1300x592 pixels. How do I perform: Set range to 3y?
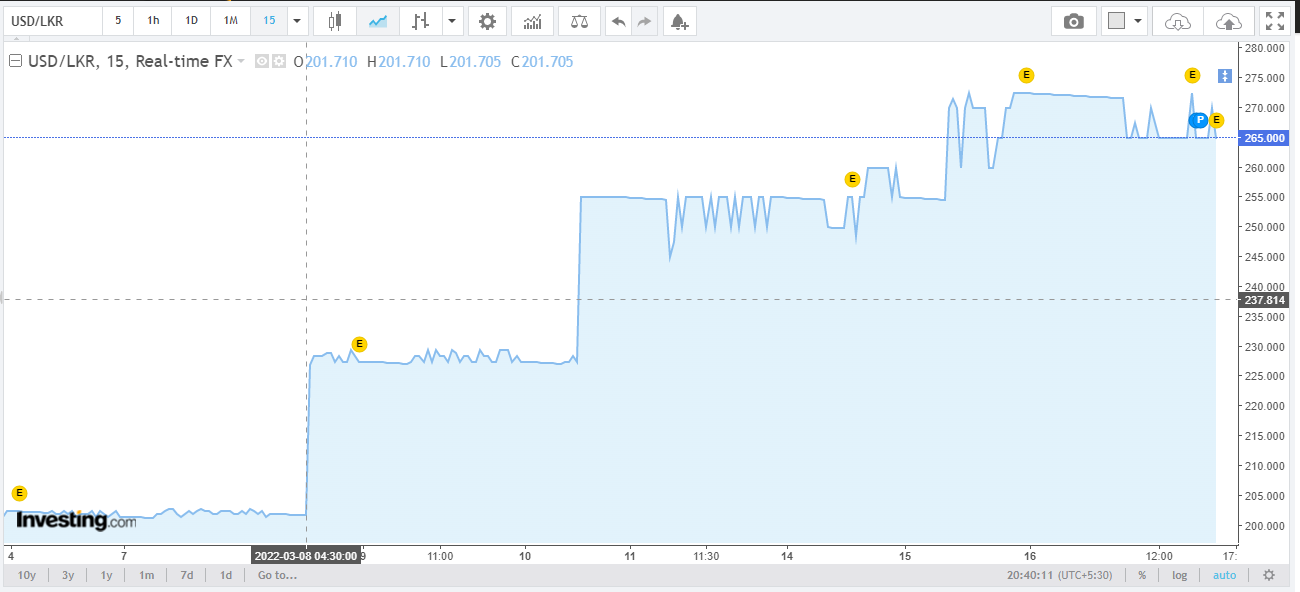[68, 575]
